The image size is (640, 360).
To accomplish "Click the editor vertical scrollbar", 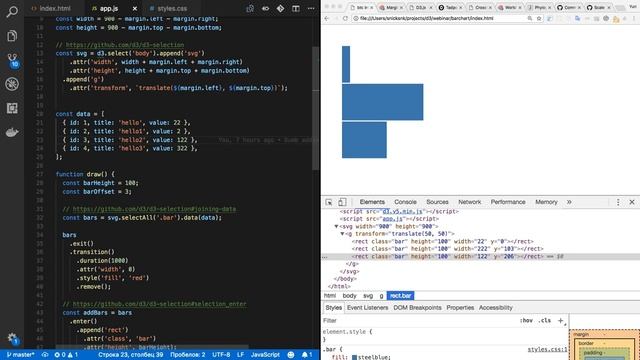I will 316,108.
